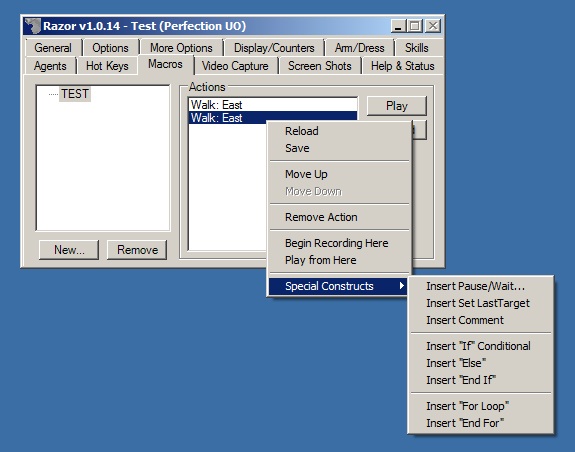Open the Help & Status tab

[403, 66]
